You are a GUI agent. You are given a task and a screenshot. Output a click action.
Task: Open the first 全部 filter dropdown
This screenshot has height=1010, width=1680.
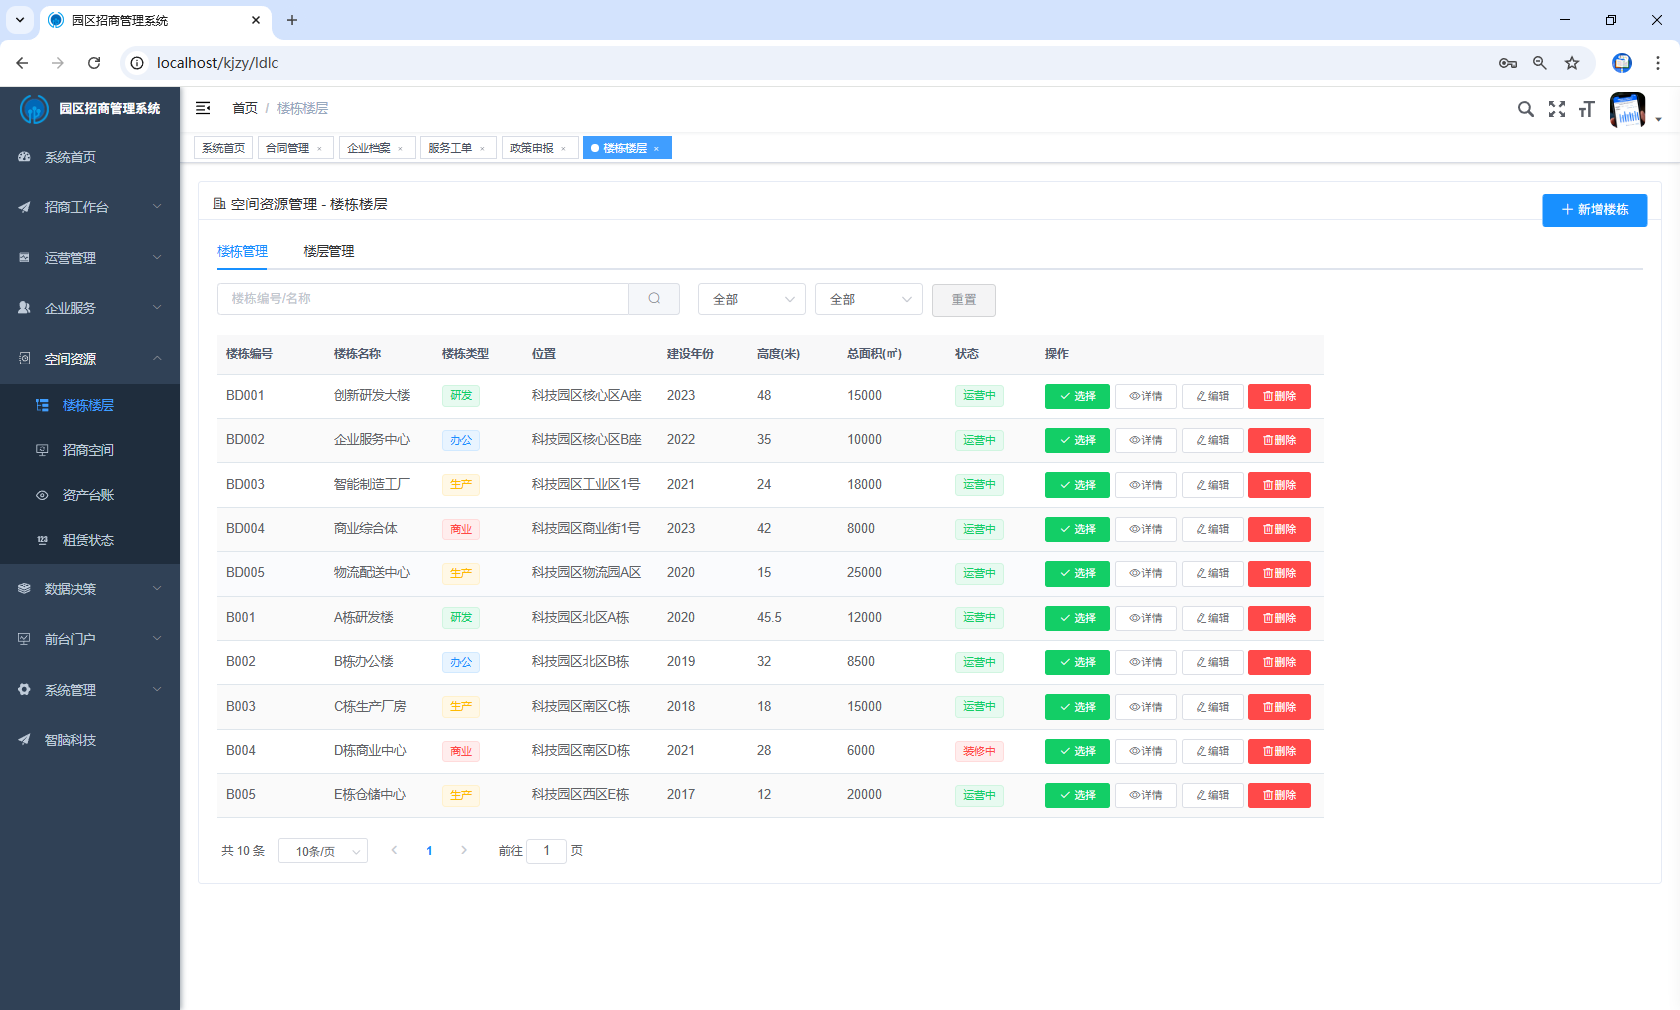[752, 300]
